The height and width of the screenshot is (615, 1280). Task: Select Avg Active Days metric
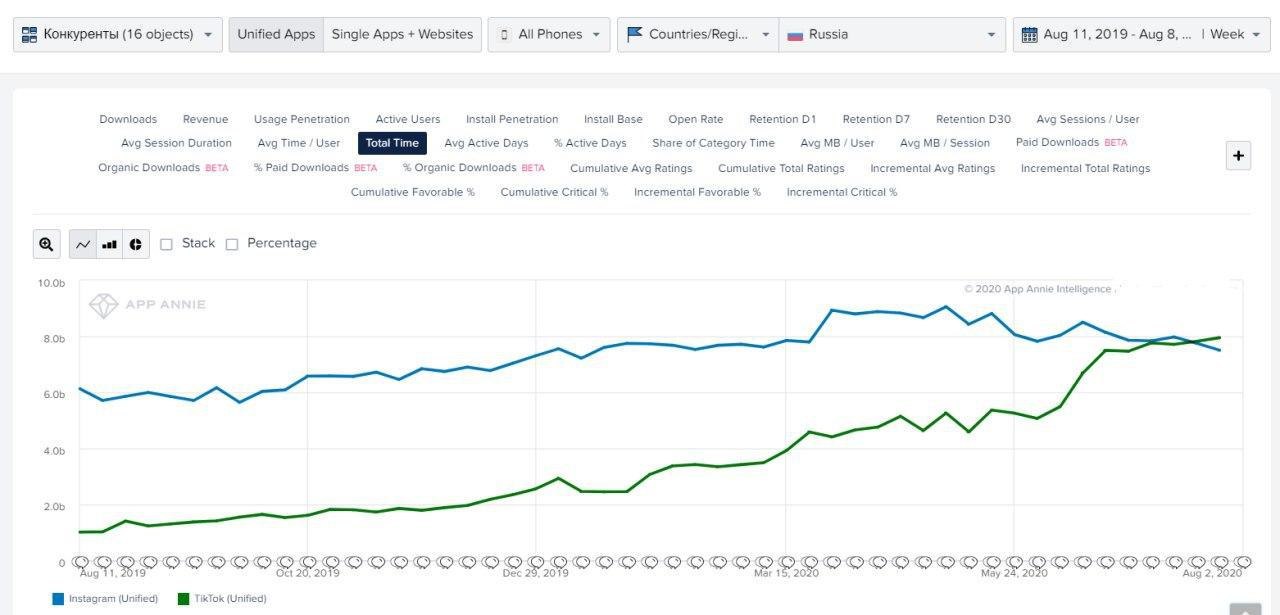click(486, 143)
